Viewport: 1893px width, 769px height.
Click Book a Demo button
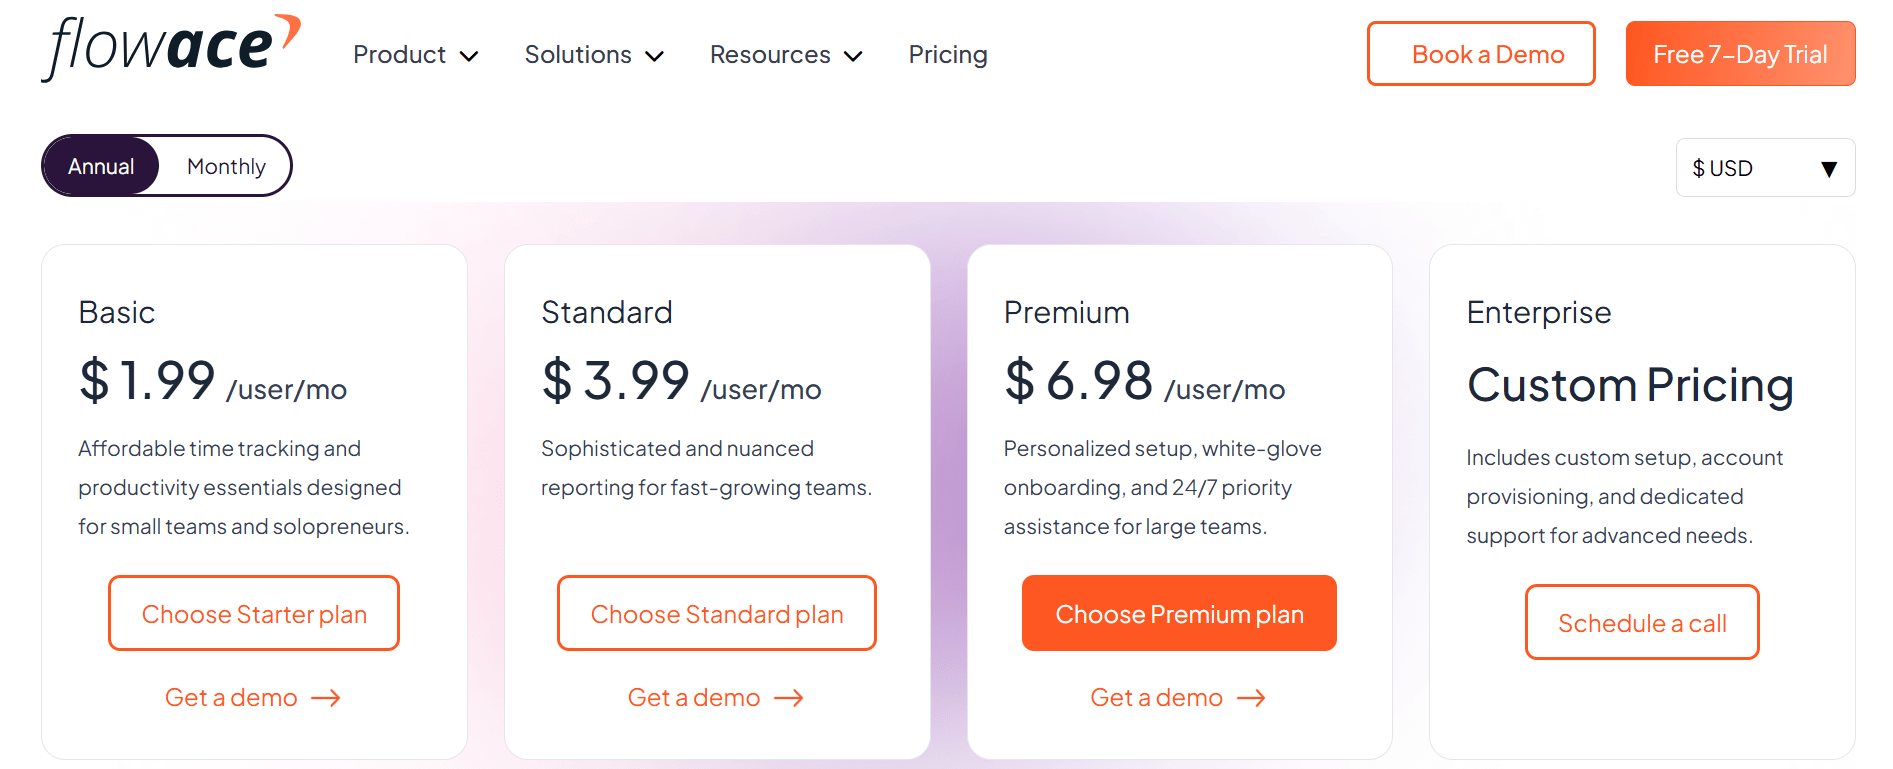pyautogui.click(x=1481, y=54)
